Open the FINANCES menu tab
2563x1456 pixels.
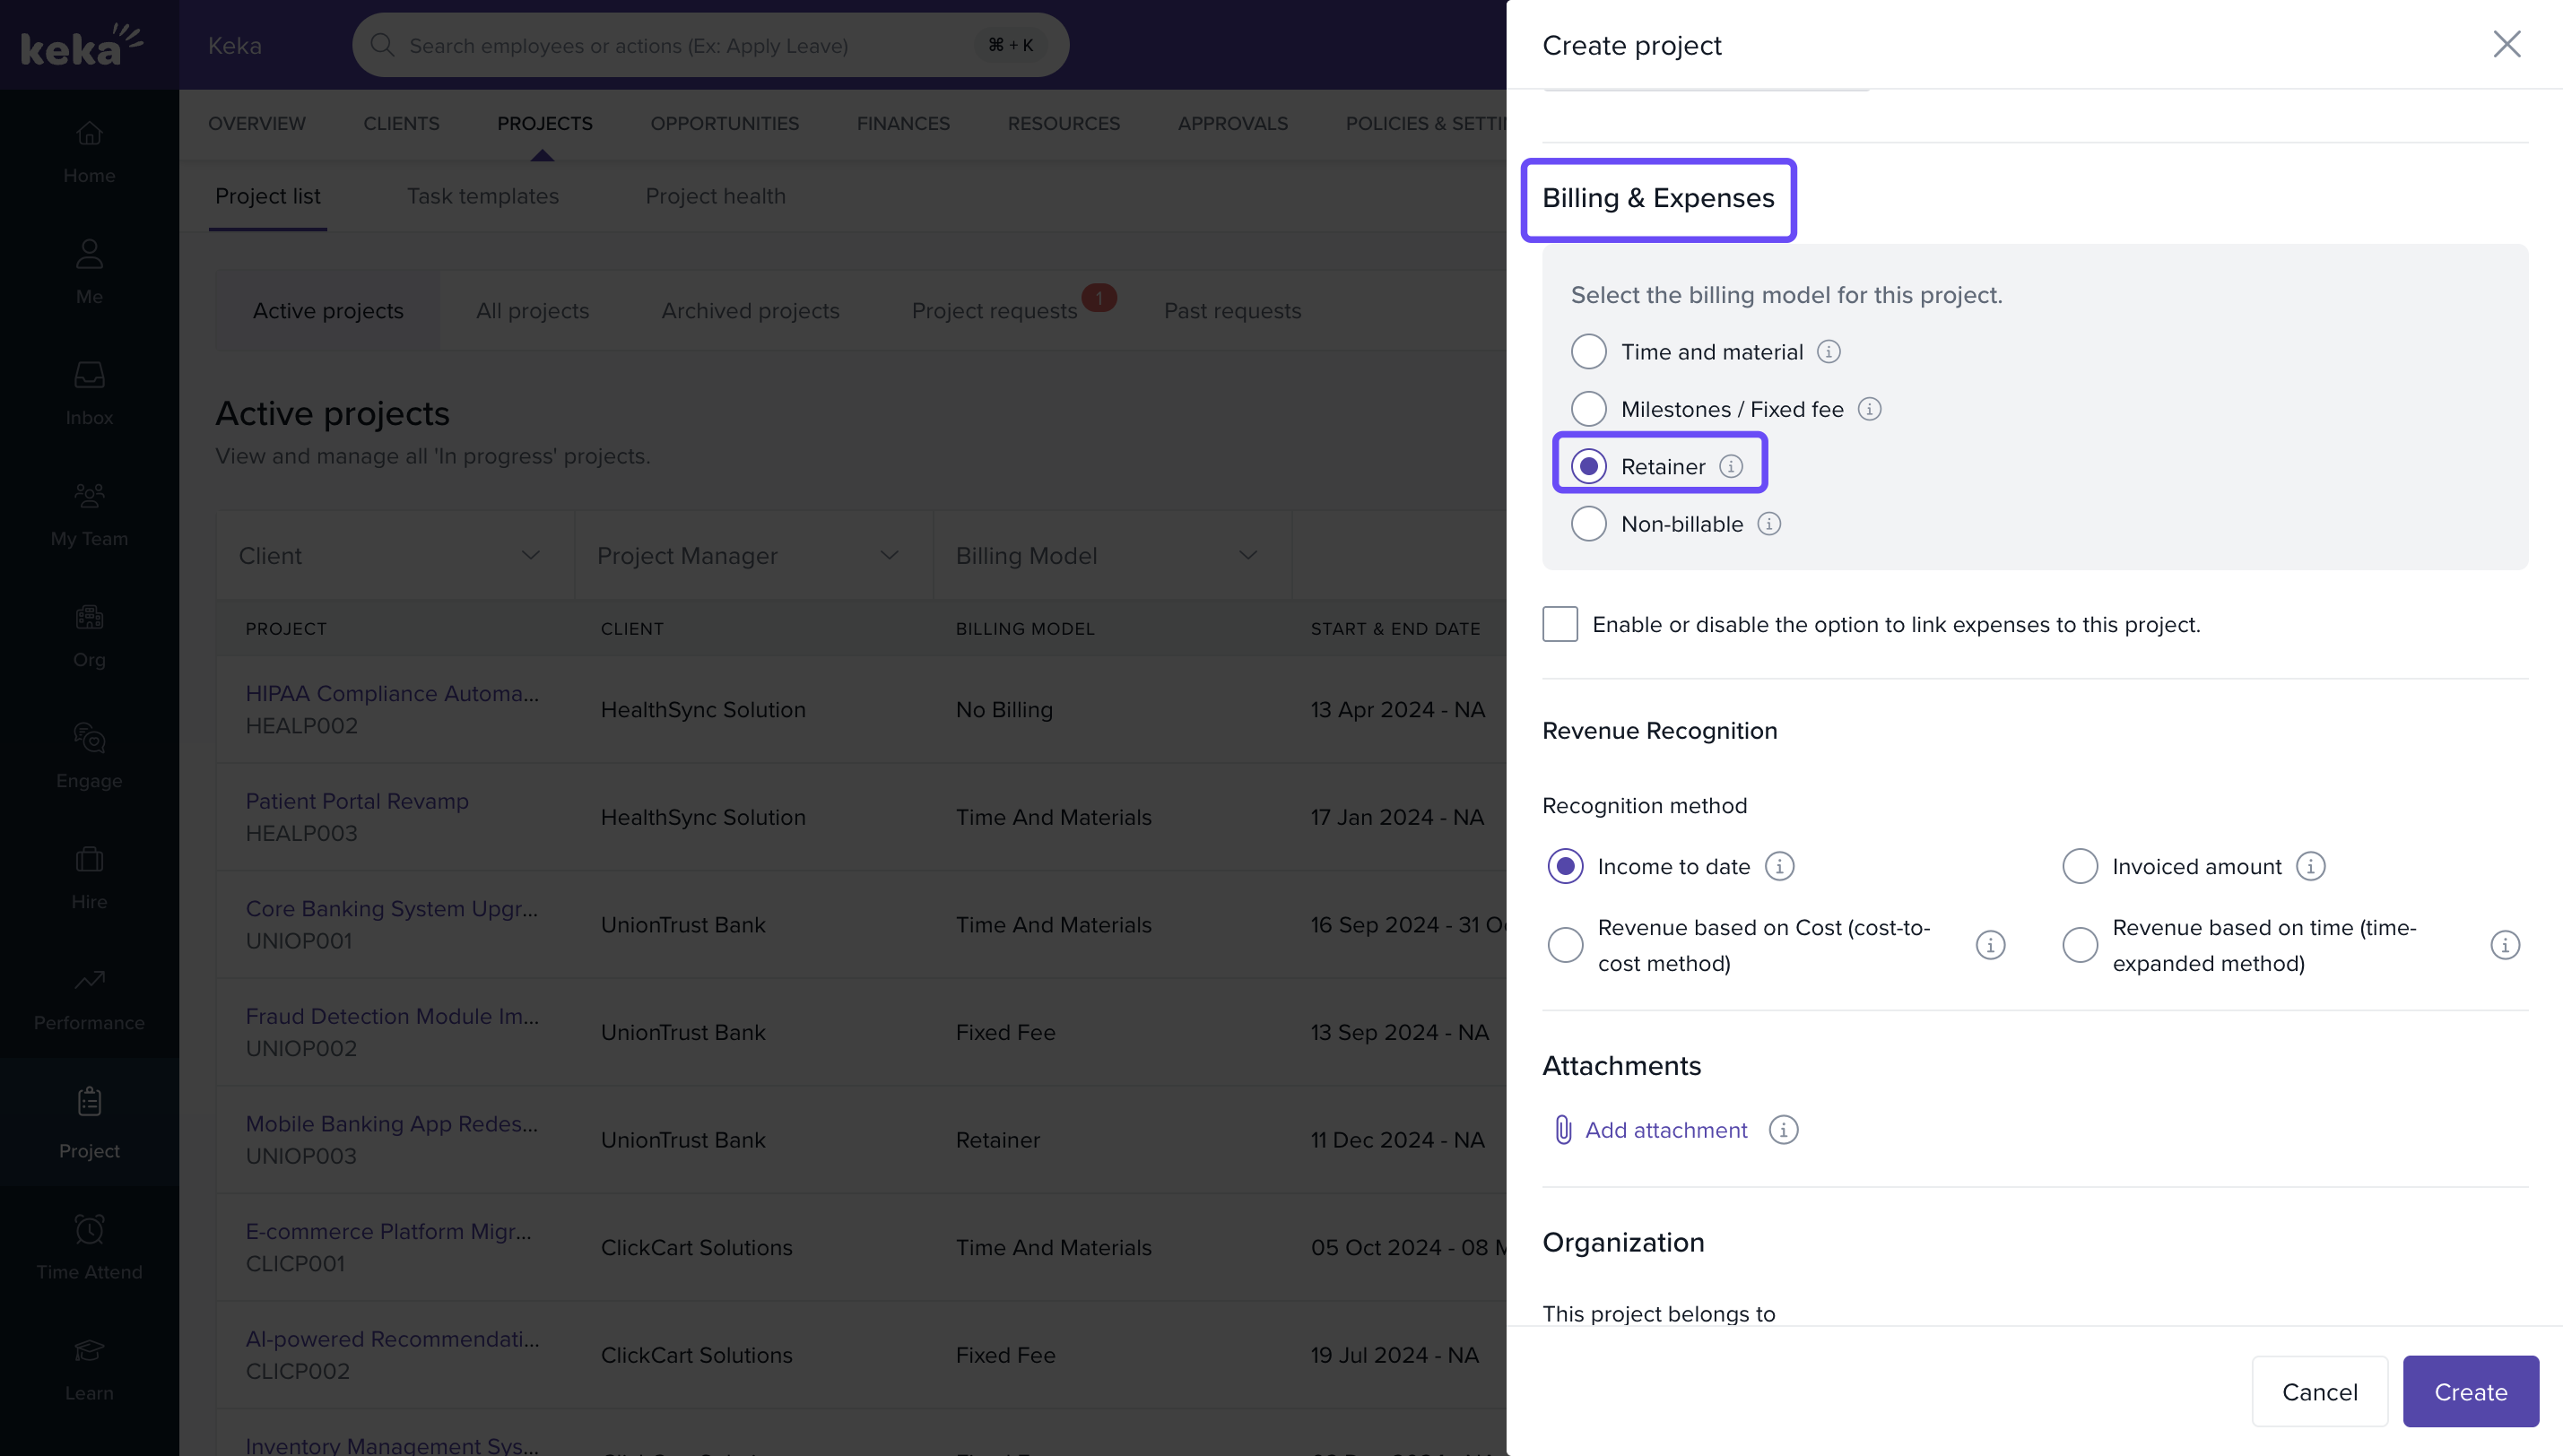(902, 123)
